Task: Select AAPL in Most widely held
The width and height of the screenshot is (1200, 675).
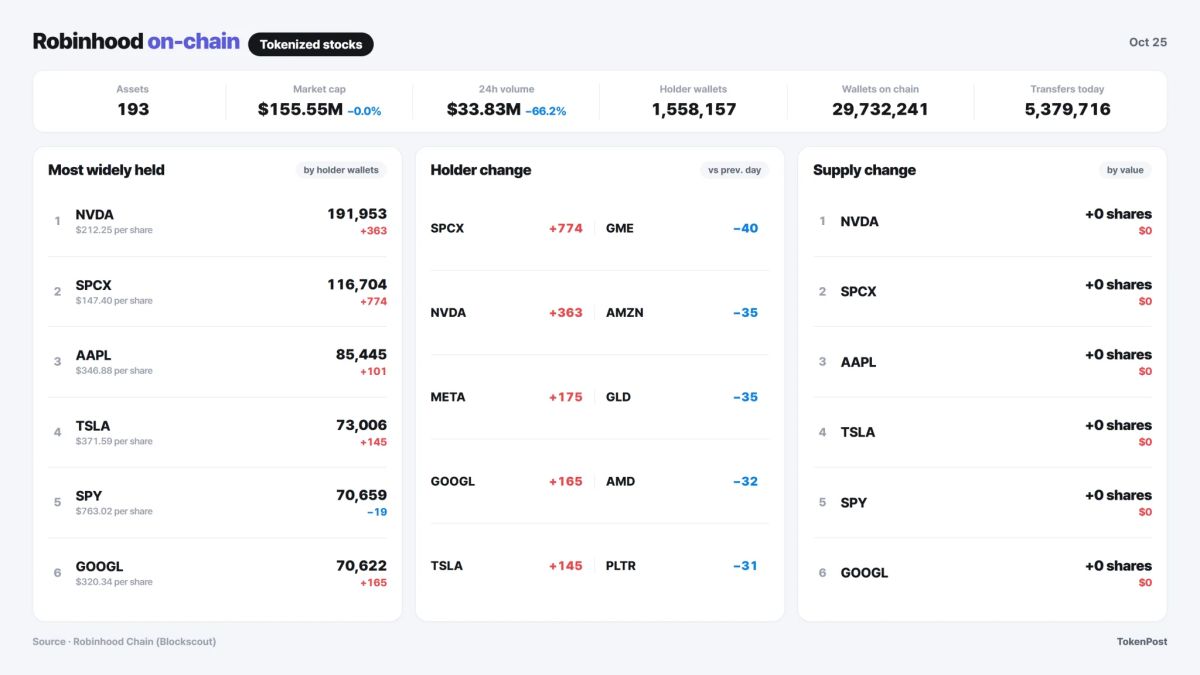Action: coord(94,355)
